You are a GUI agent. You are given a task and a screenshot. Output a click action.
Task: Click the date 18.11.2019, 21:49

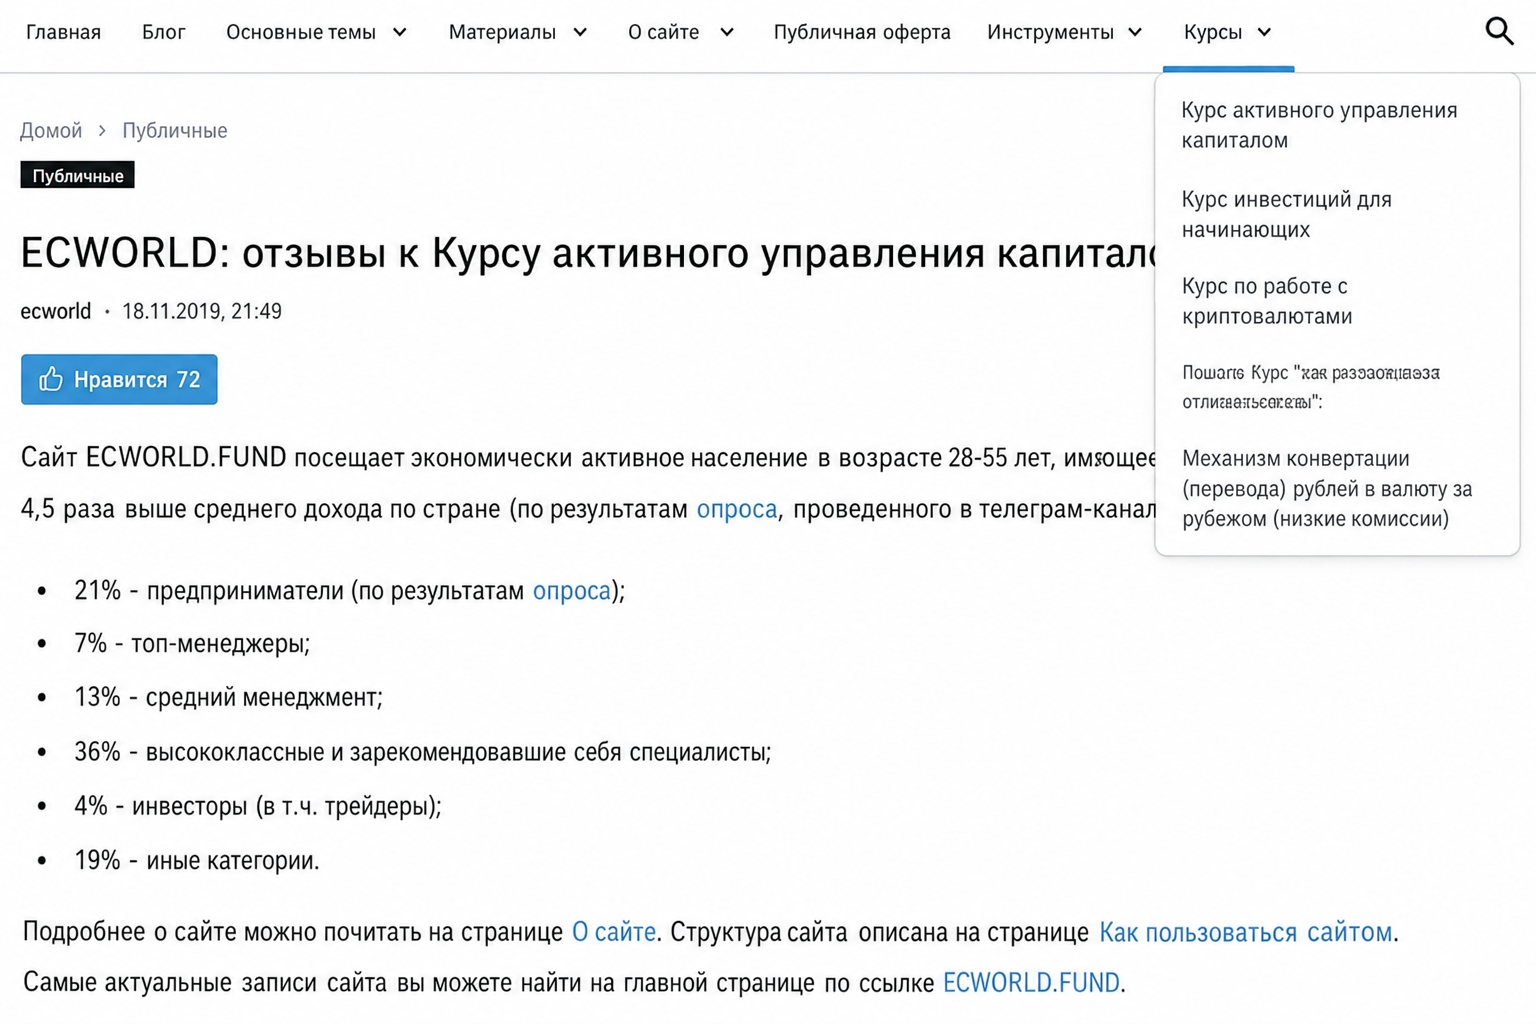tap(202, 311)
